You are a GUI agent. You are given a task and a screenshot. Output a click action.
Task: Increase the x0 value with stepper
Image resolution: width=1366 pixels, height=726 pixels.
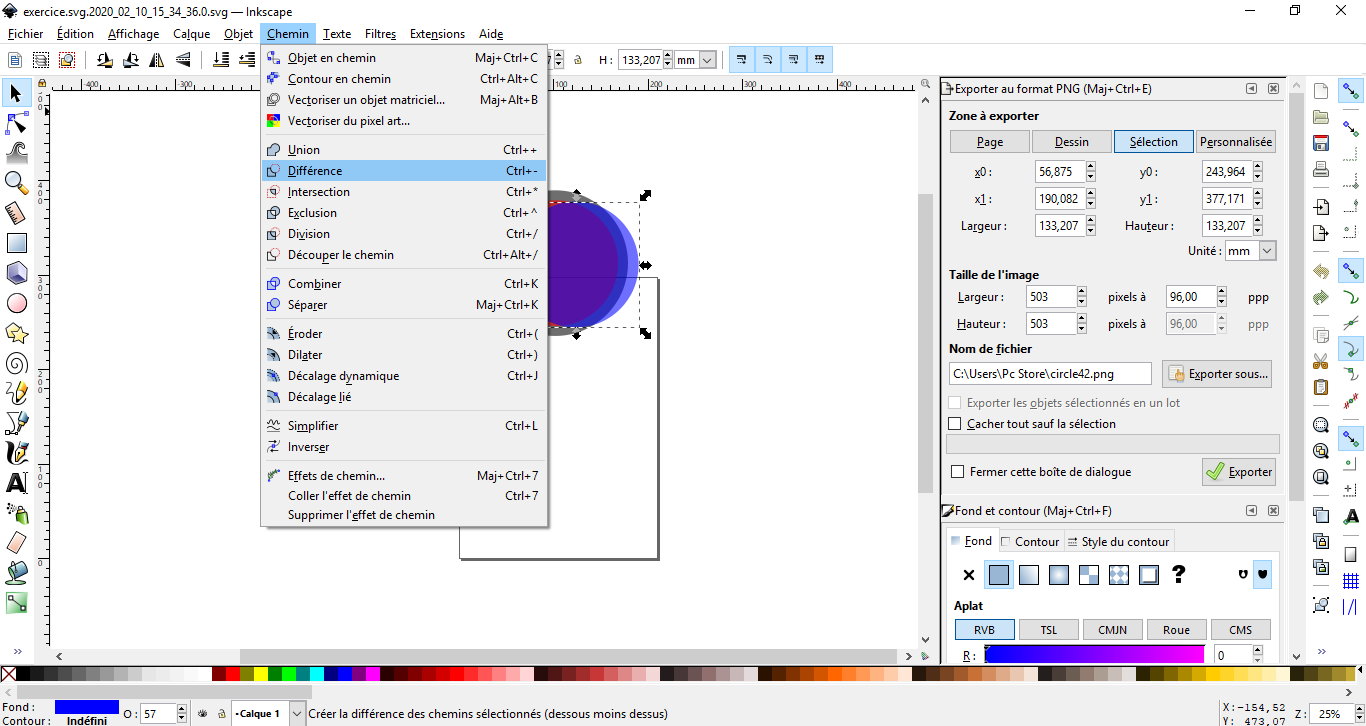1091,167
